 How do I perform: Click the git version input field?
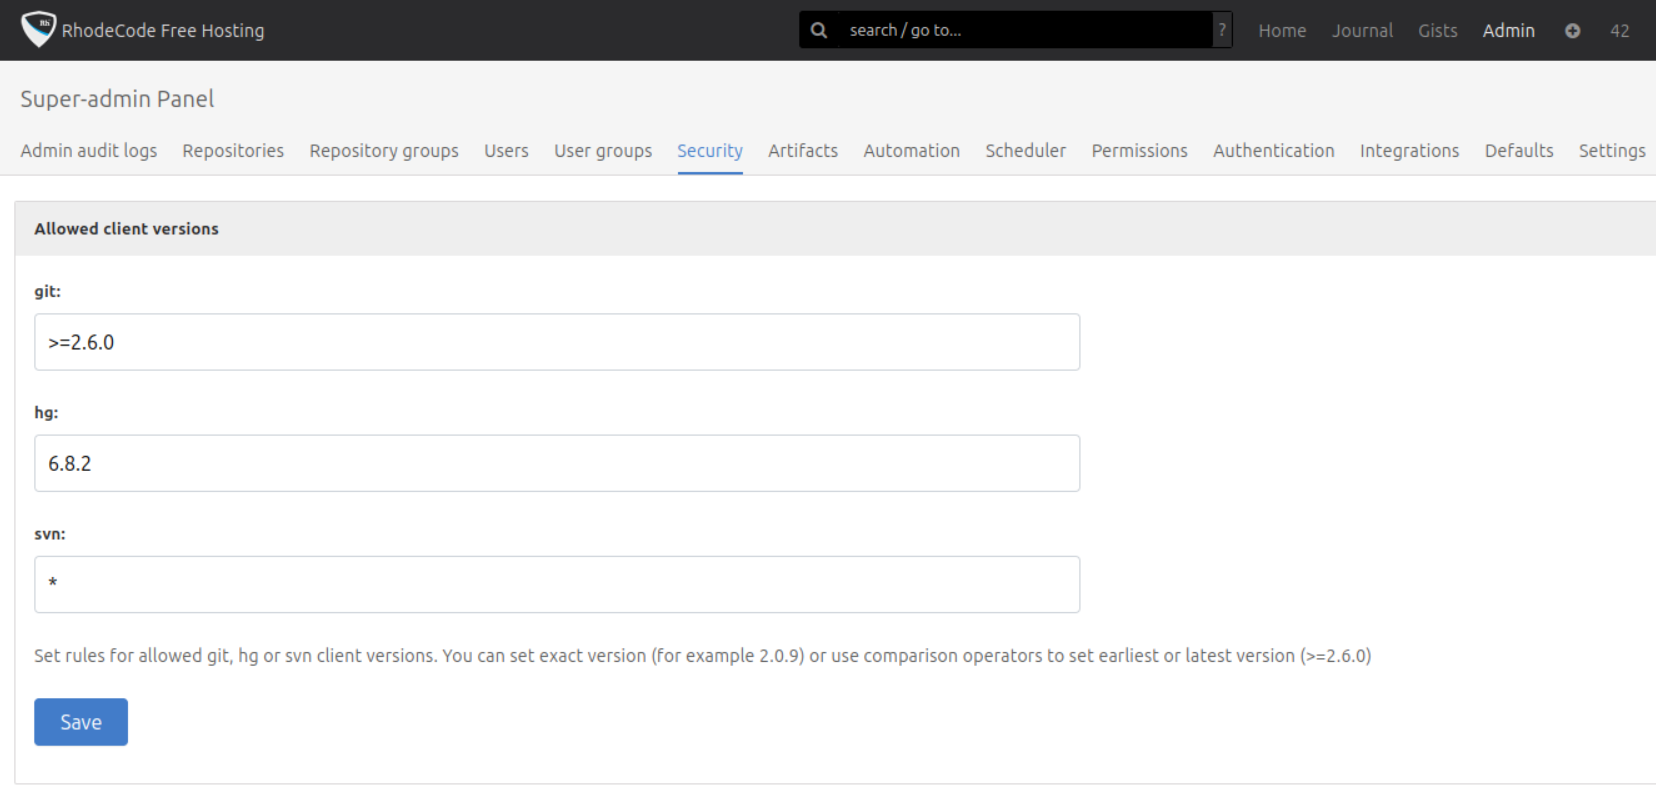(557, 342)
